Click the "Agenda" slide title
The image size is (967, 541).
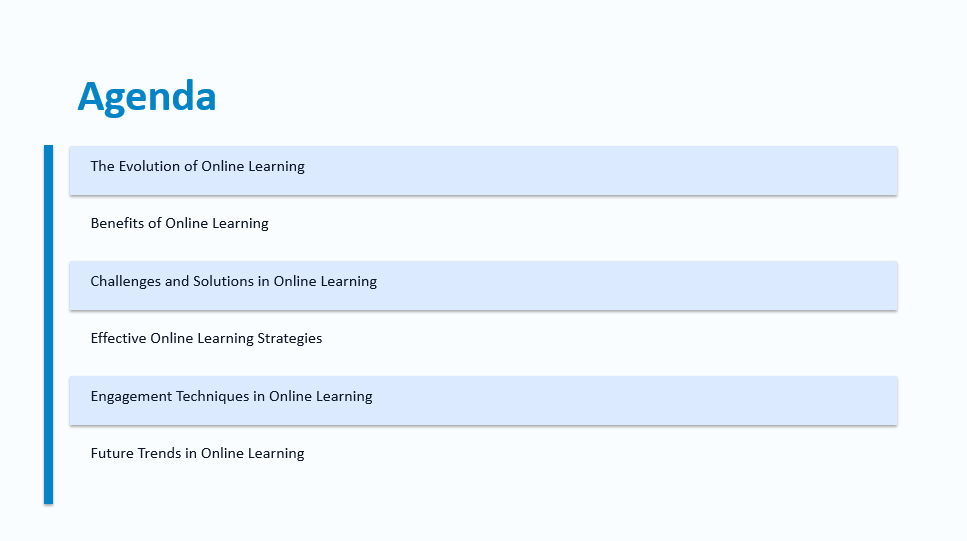(x=147, y=97)
